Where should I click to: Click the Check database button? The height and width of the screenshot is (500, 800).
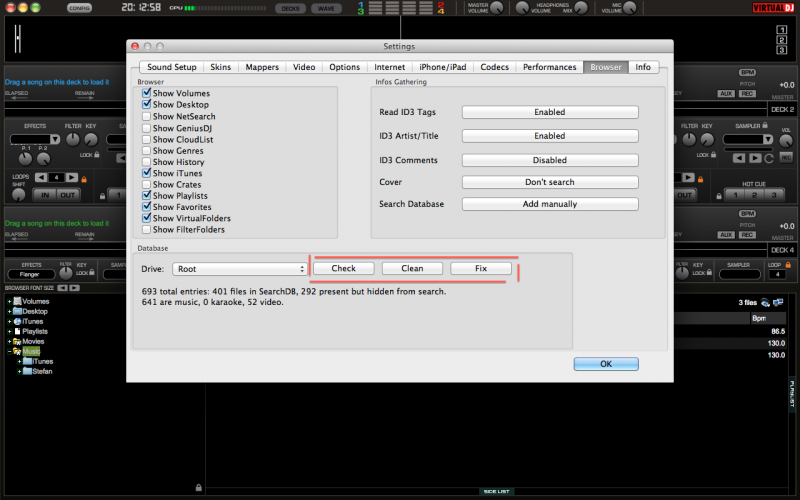[343, 268]
